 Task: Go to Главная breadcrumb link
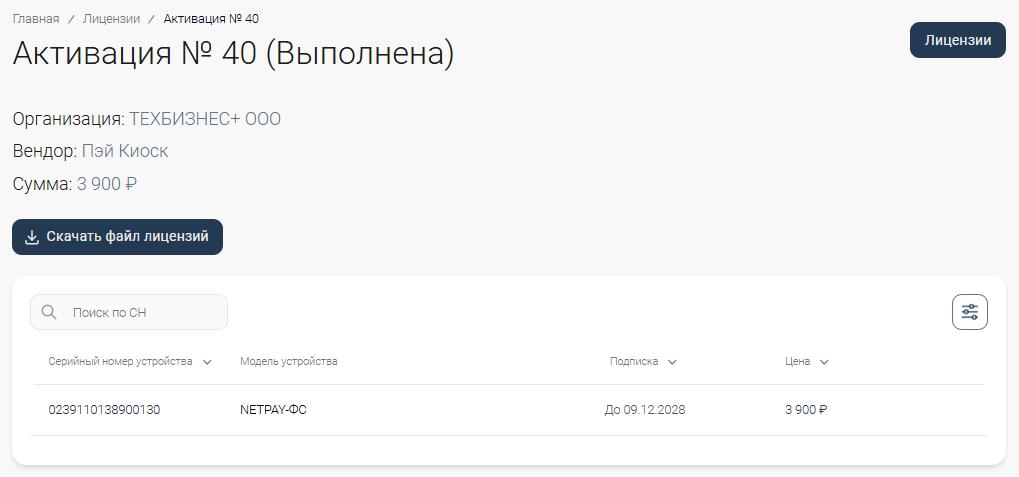(x=36, y=19)
